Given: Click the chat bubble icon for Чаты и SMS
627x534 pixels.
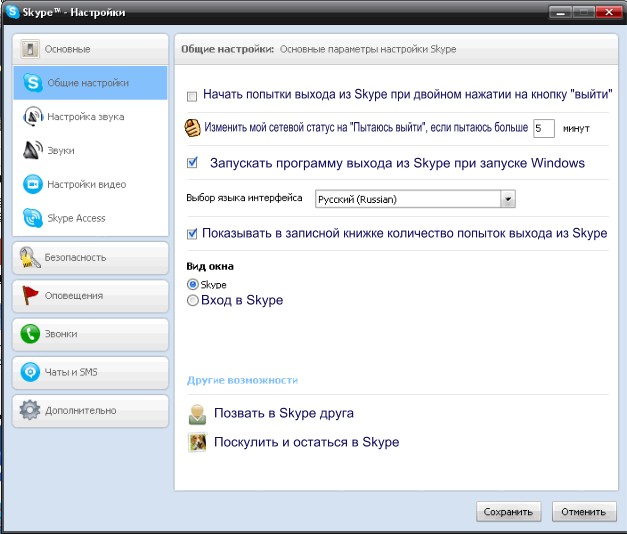Looking at the screenshot, I should (30, 372).
